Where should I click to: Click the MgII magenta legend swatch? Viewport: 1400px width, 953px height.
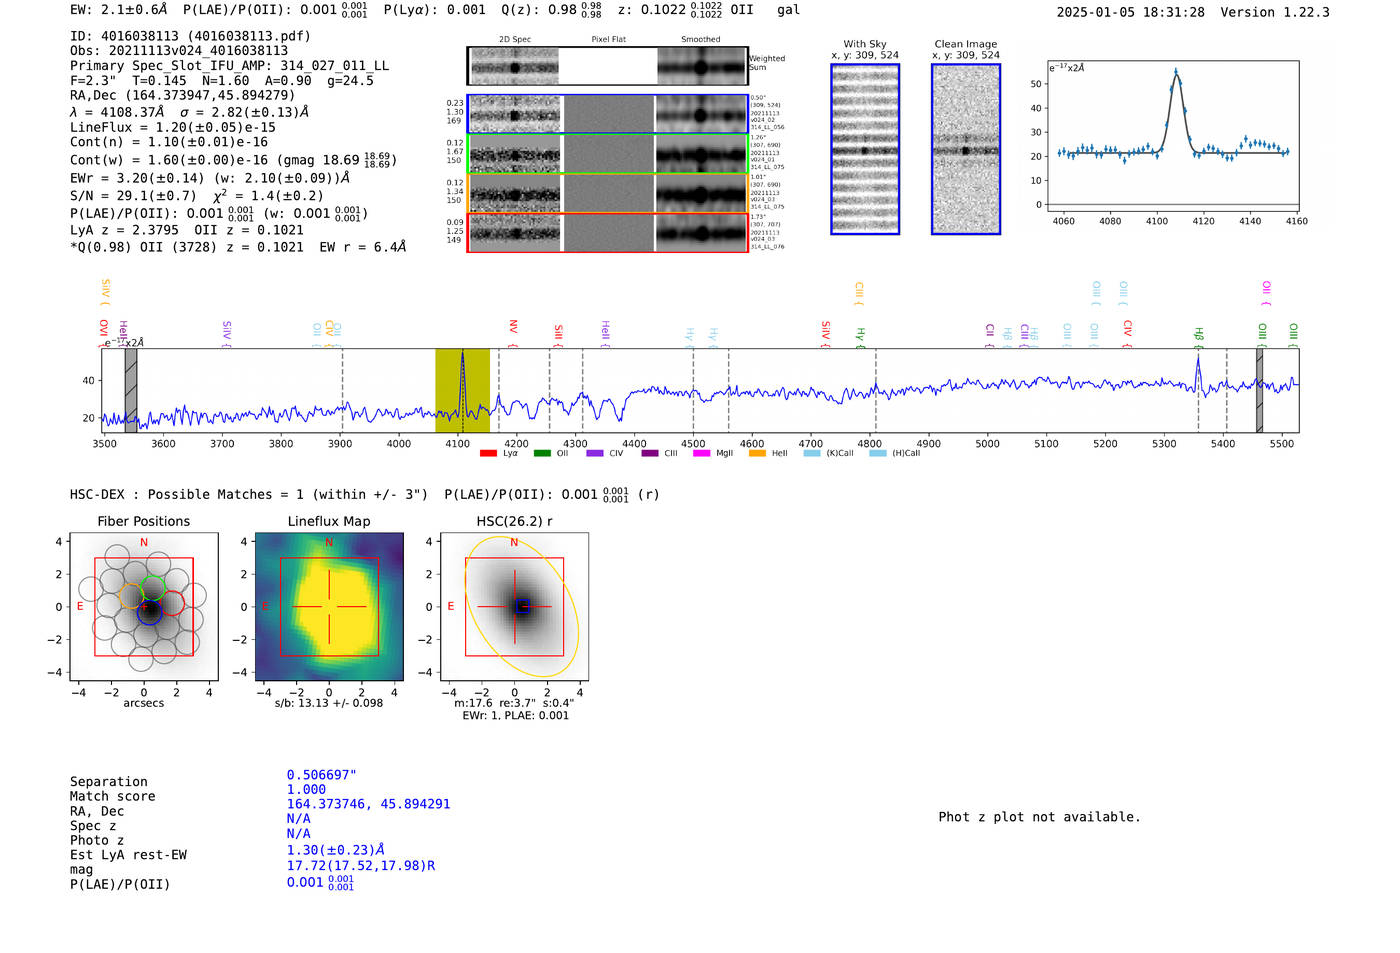coord(701,454)
